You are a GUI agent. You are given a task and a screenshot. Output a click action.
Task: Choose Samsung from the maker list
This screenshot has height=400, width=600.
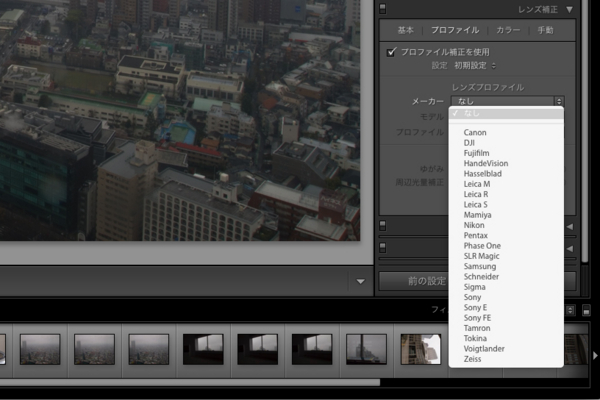[x=506, y=266]
